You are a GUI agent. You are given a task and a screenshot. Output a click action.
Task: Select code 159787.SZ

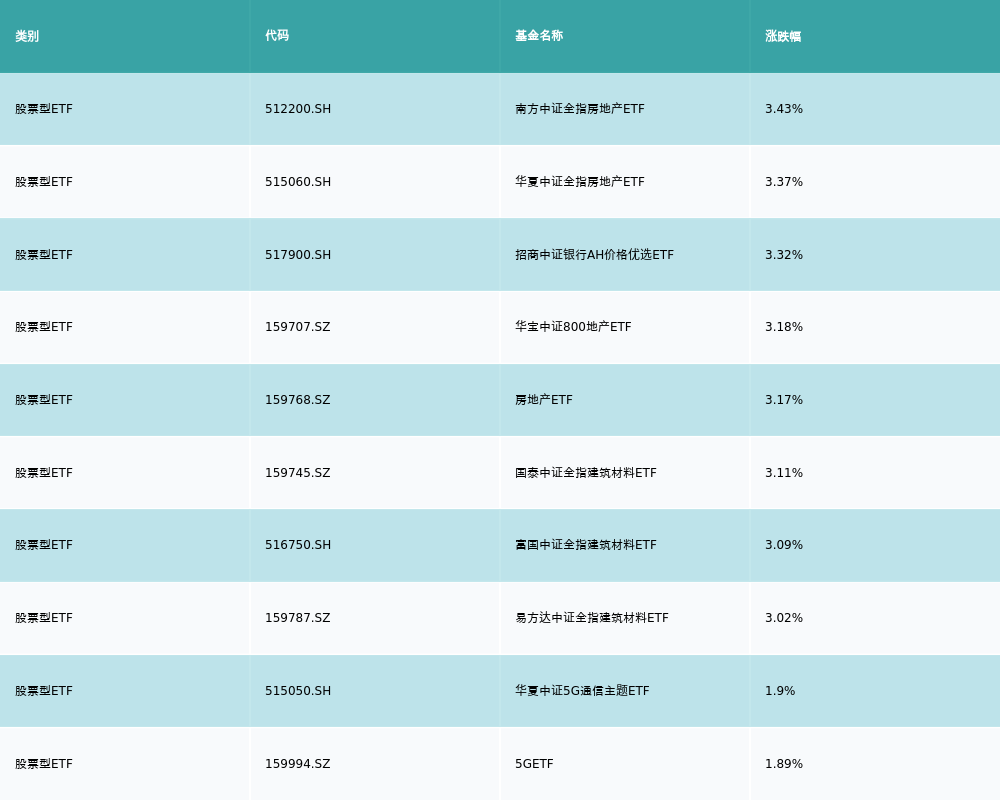(298, 618)
